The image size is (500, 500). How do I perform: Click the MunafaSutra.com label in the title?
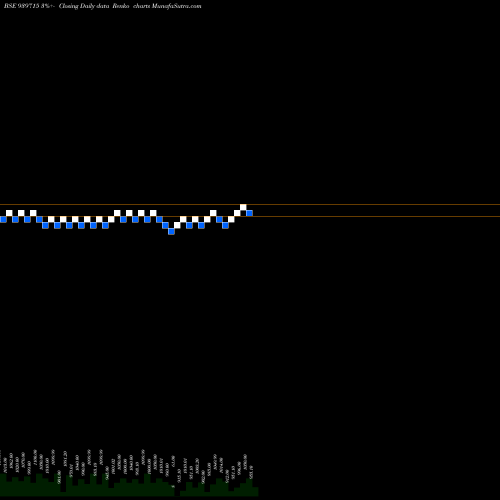click(176, 6)
